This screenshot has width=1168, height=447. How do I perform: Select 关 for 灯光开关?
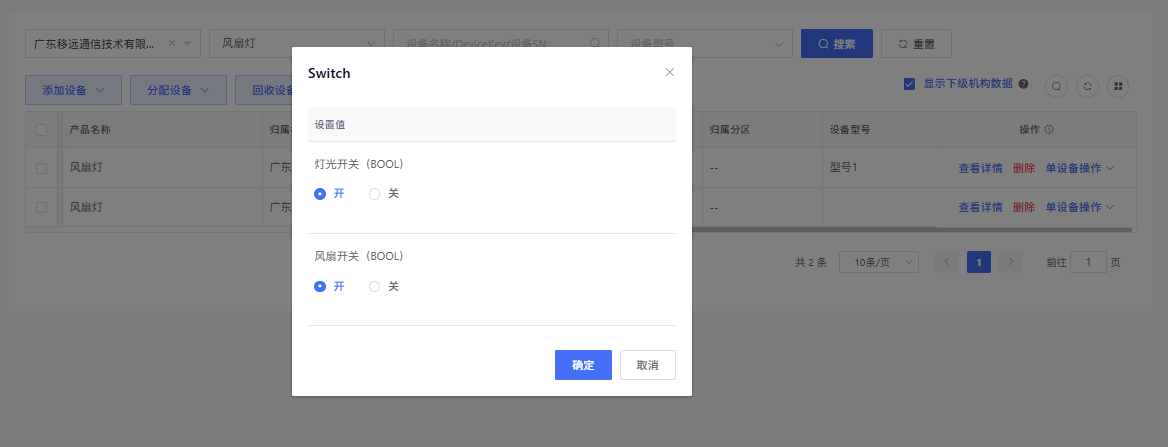(375, 194)
